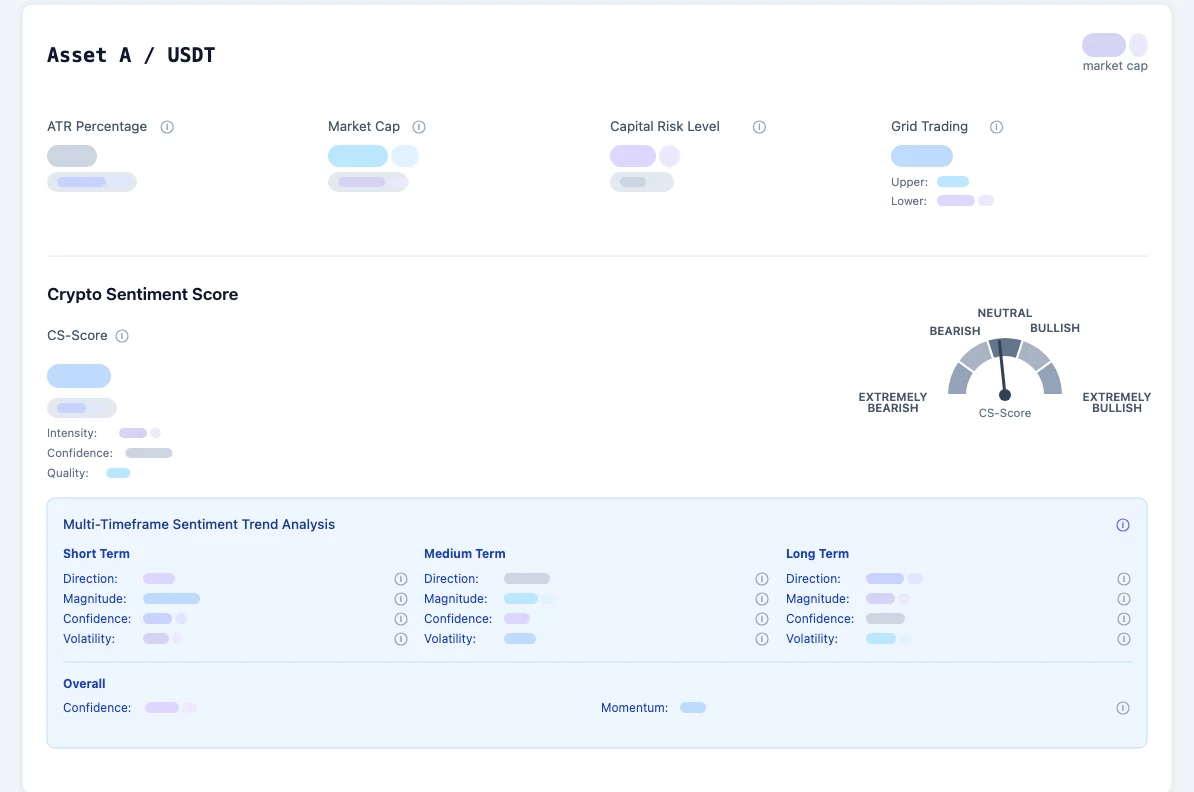Image resolution: width=1194 pixels, height=792 pixels.
Task: Click the 'Long Term' heading
Action: [x=817, y=554]
